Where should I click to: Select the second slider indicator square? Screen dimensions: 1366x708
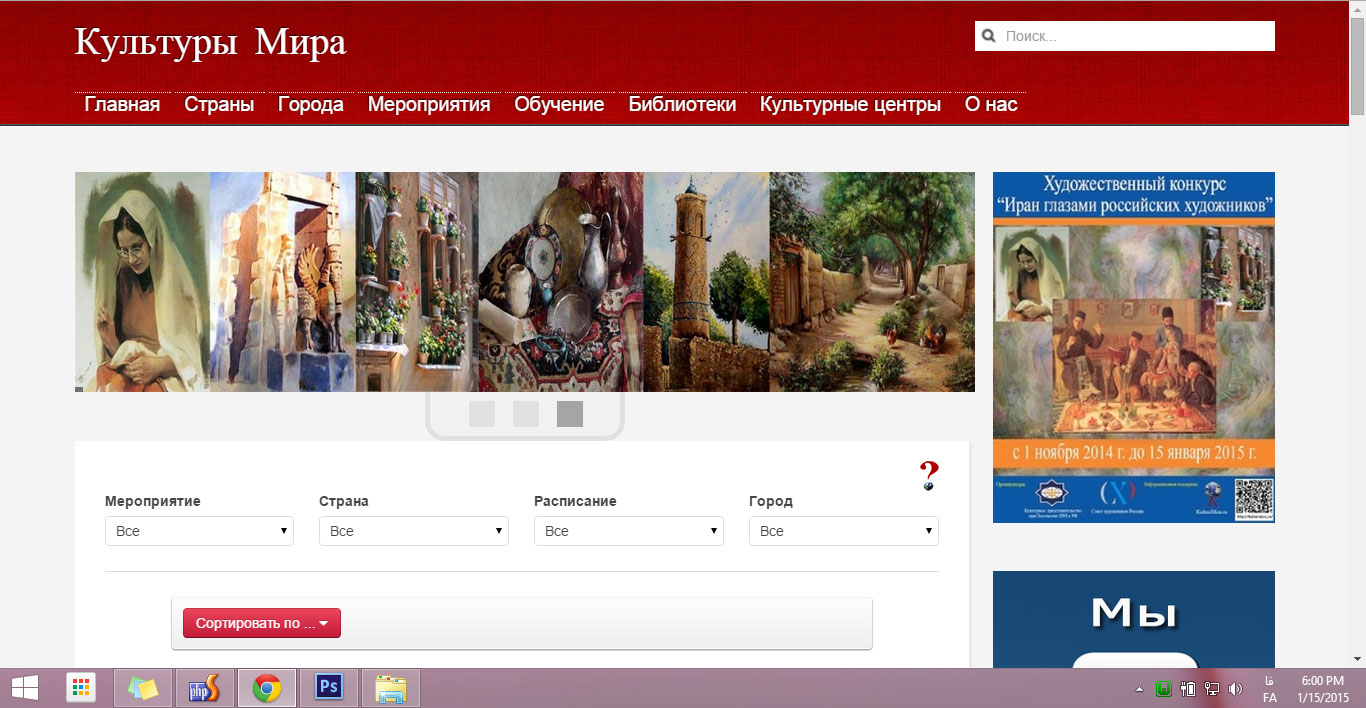pos(526,414)
